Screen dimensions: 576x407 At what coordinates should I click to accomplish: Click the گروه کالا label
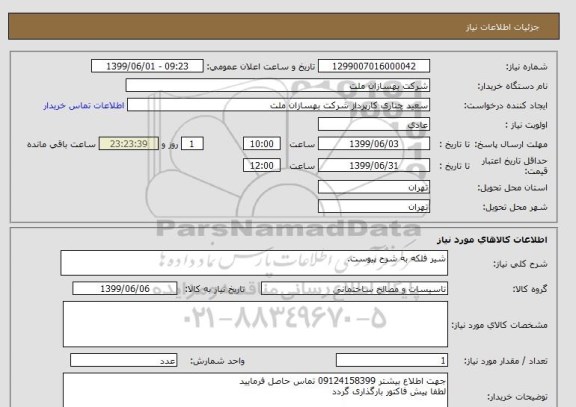click(530, 289)
